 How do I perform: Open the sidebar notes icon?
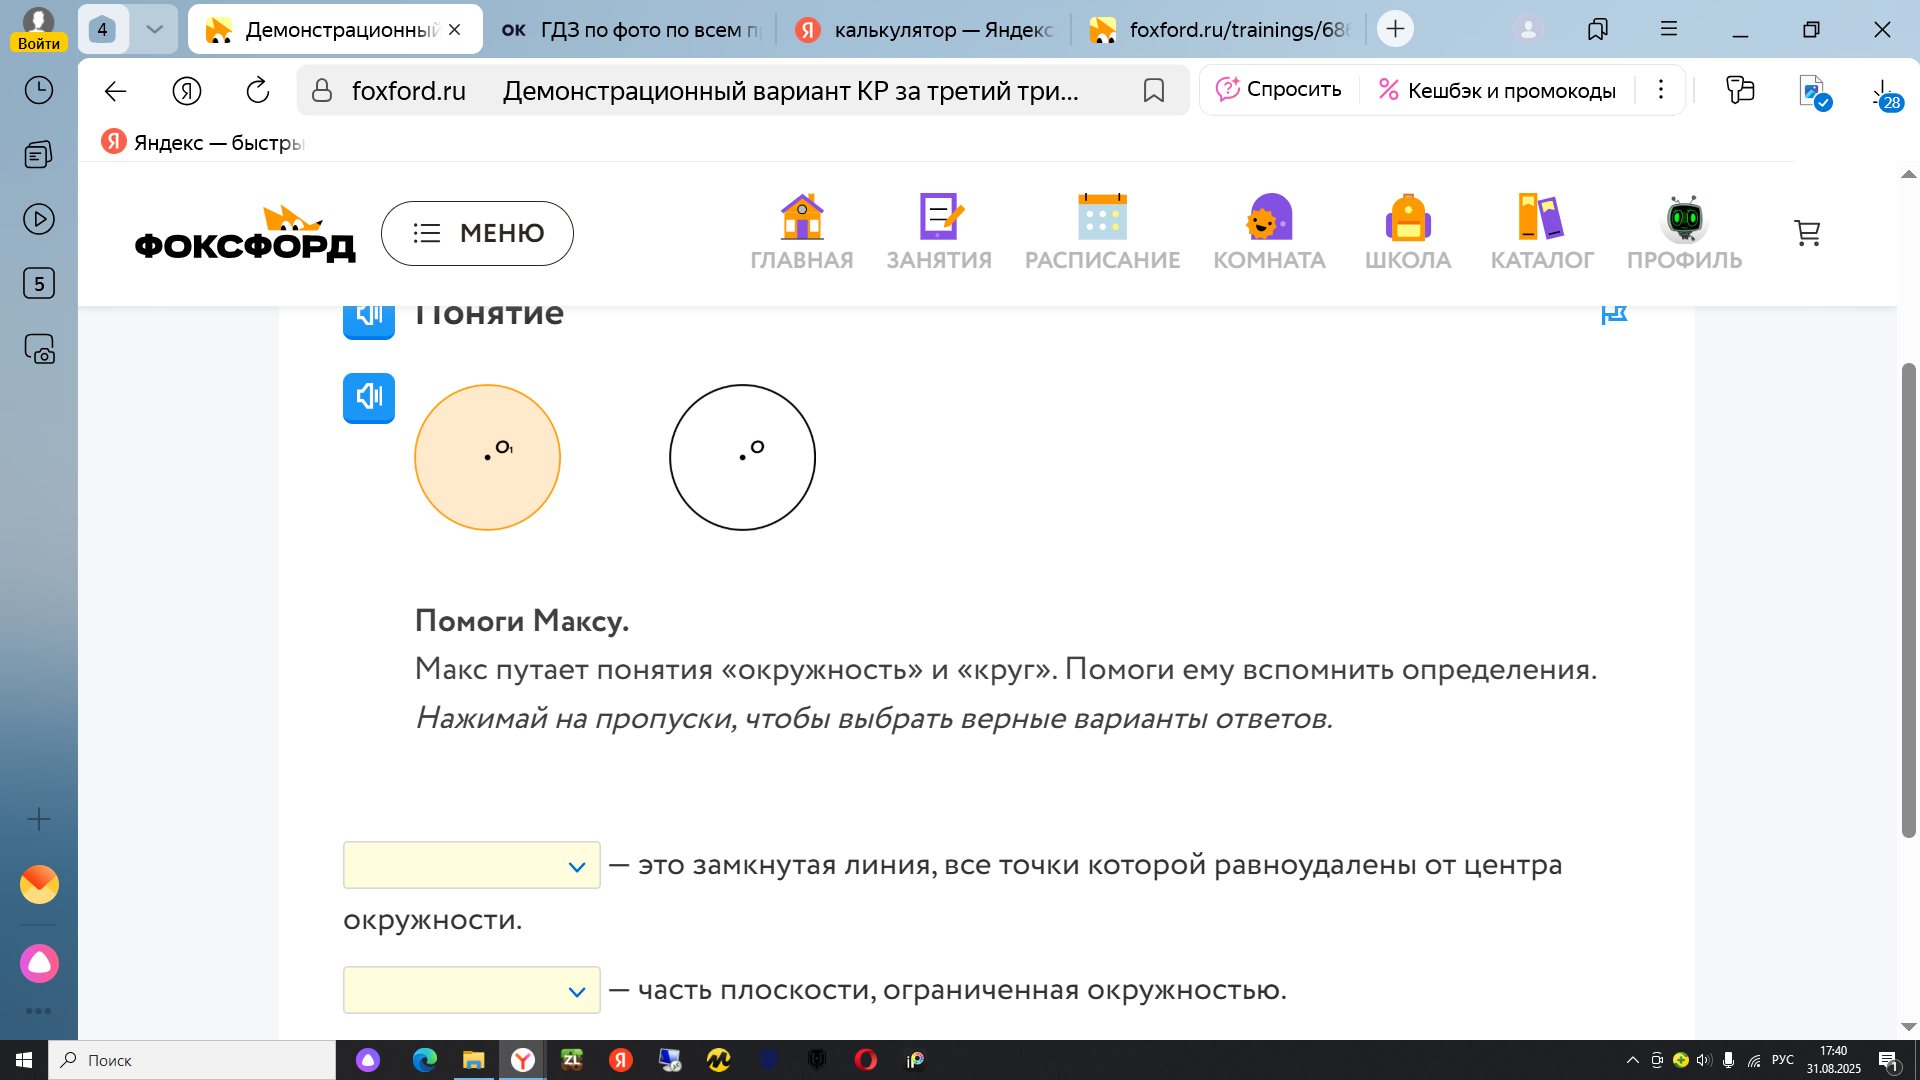pos(39,154)
